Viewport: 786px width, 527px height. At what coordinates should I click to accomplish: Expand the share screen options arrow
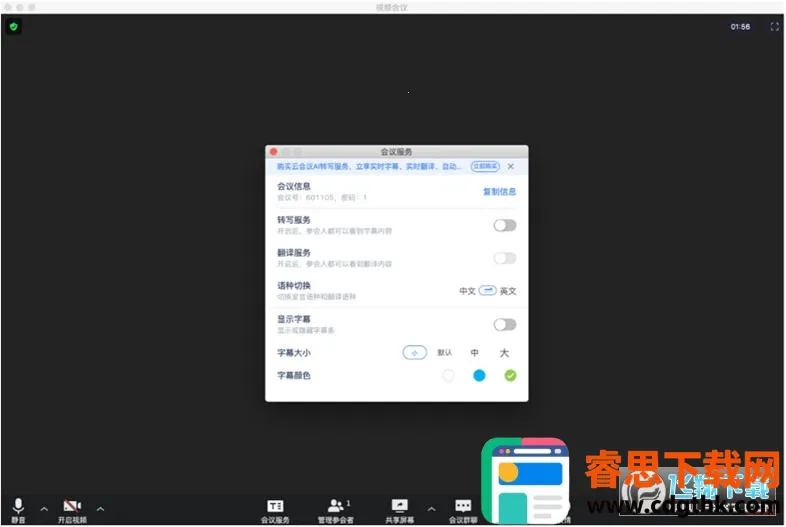[431, 508]
